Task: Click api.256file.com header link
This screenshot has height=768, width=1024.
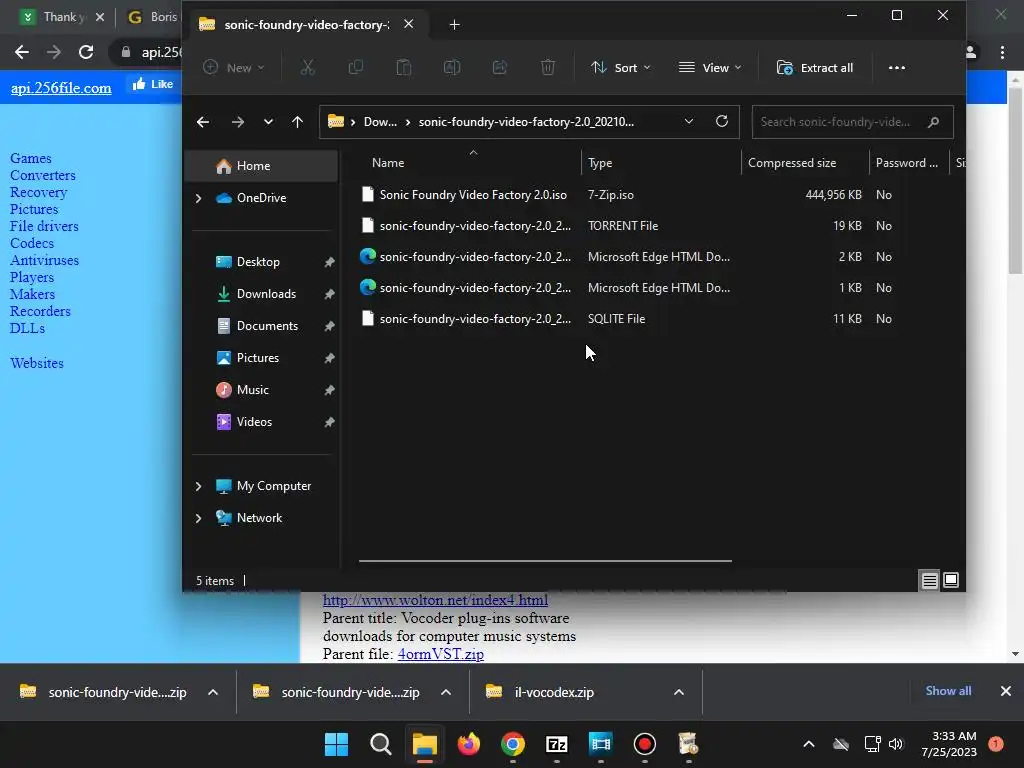Action: pyautogui.click(x=61, y=88)
